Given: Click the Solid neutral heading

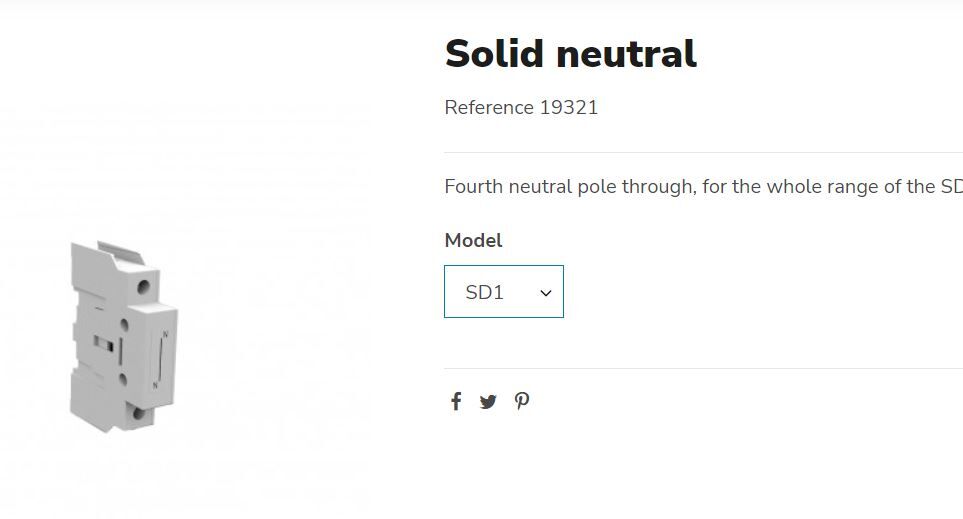Looking at the screenshot, I should click(571, 53).
